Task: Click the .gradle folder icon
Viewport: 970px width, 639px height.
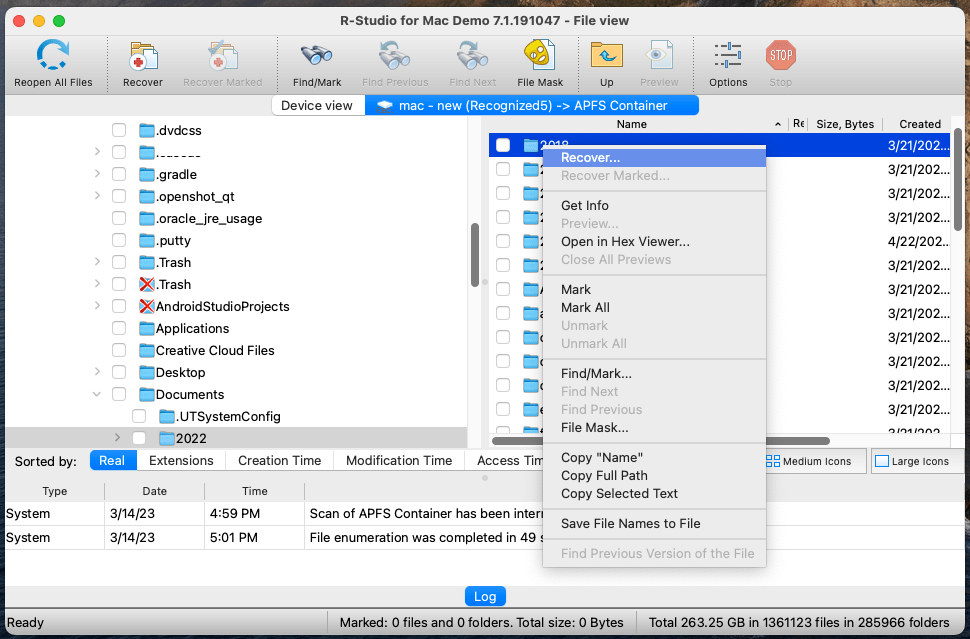Action: click(x=147, y=174)
